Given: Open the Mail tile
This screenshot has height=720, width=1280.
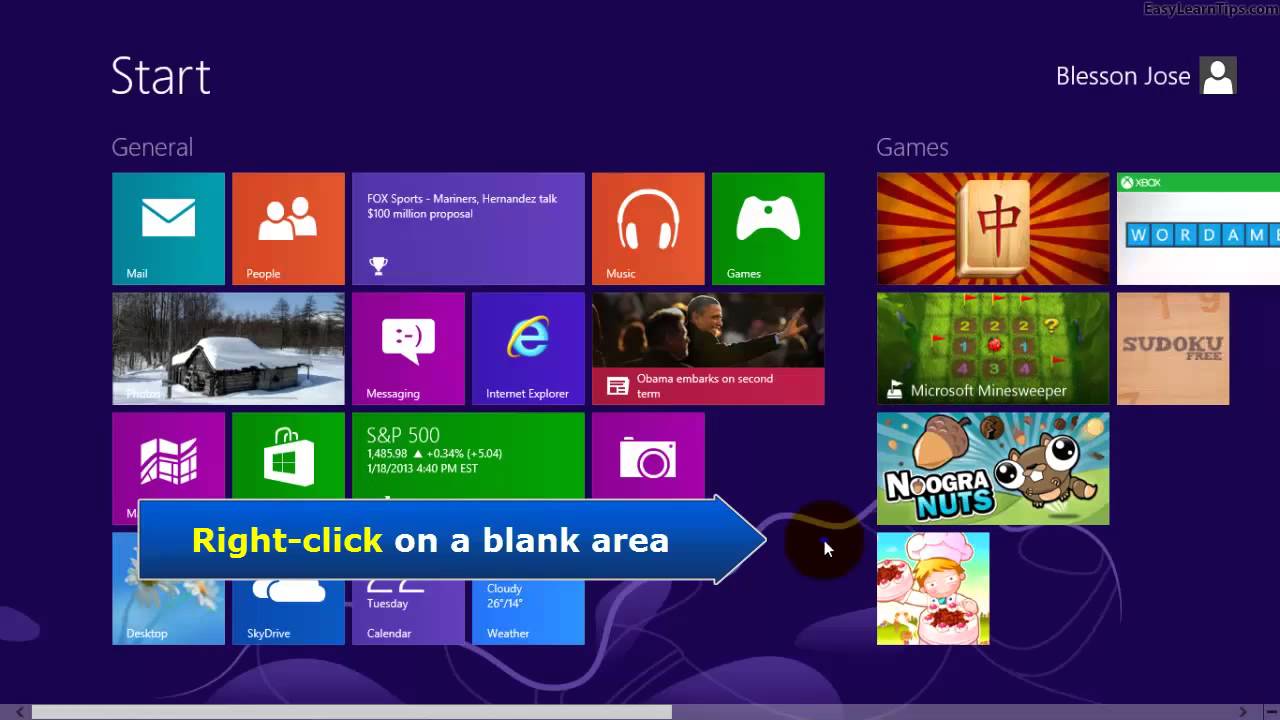Looking at the screenshot, I should pos(168,229).
